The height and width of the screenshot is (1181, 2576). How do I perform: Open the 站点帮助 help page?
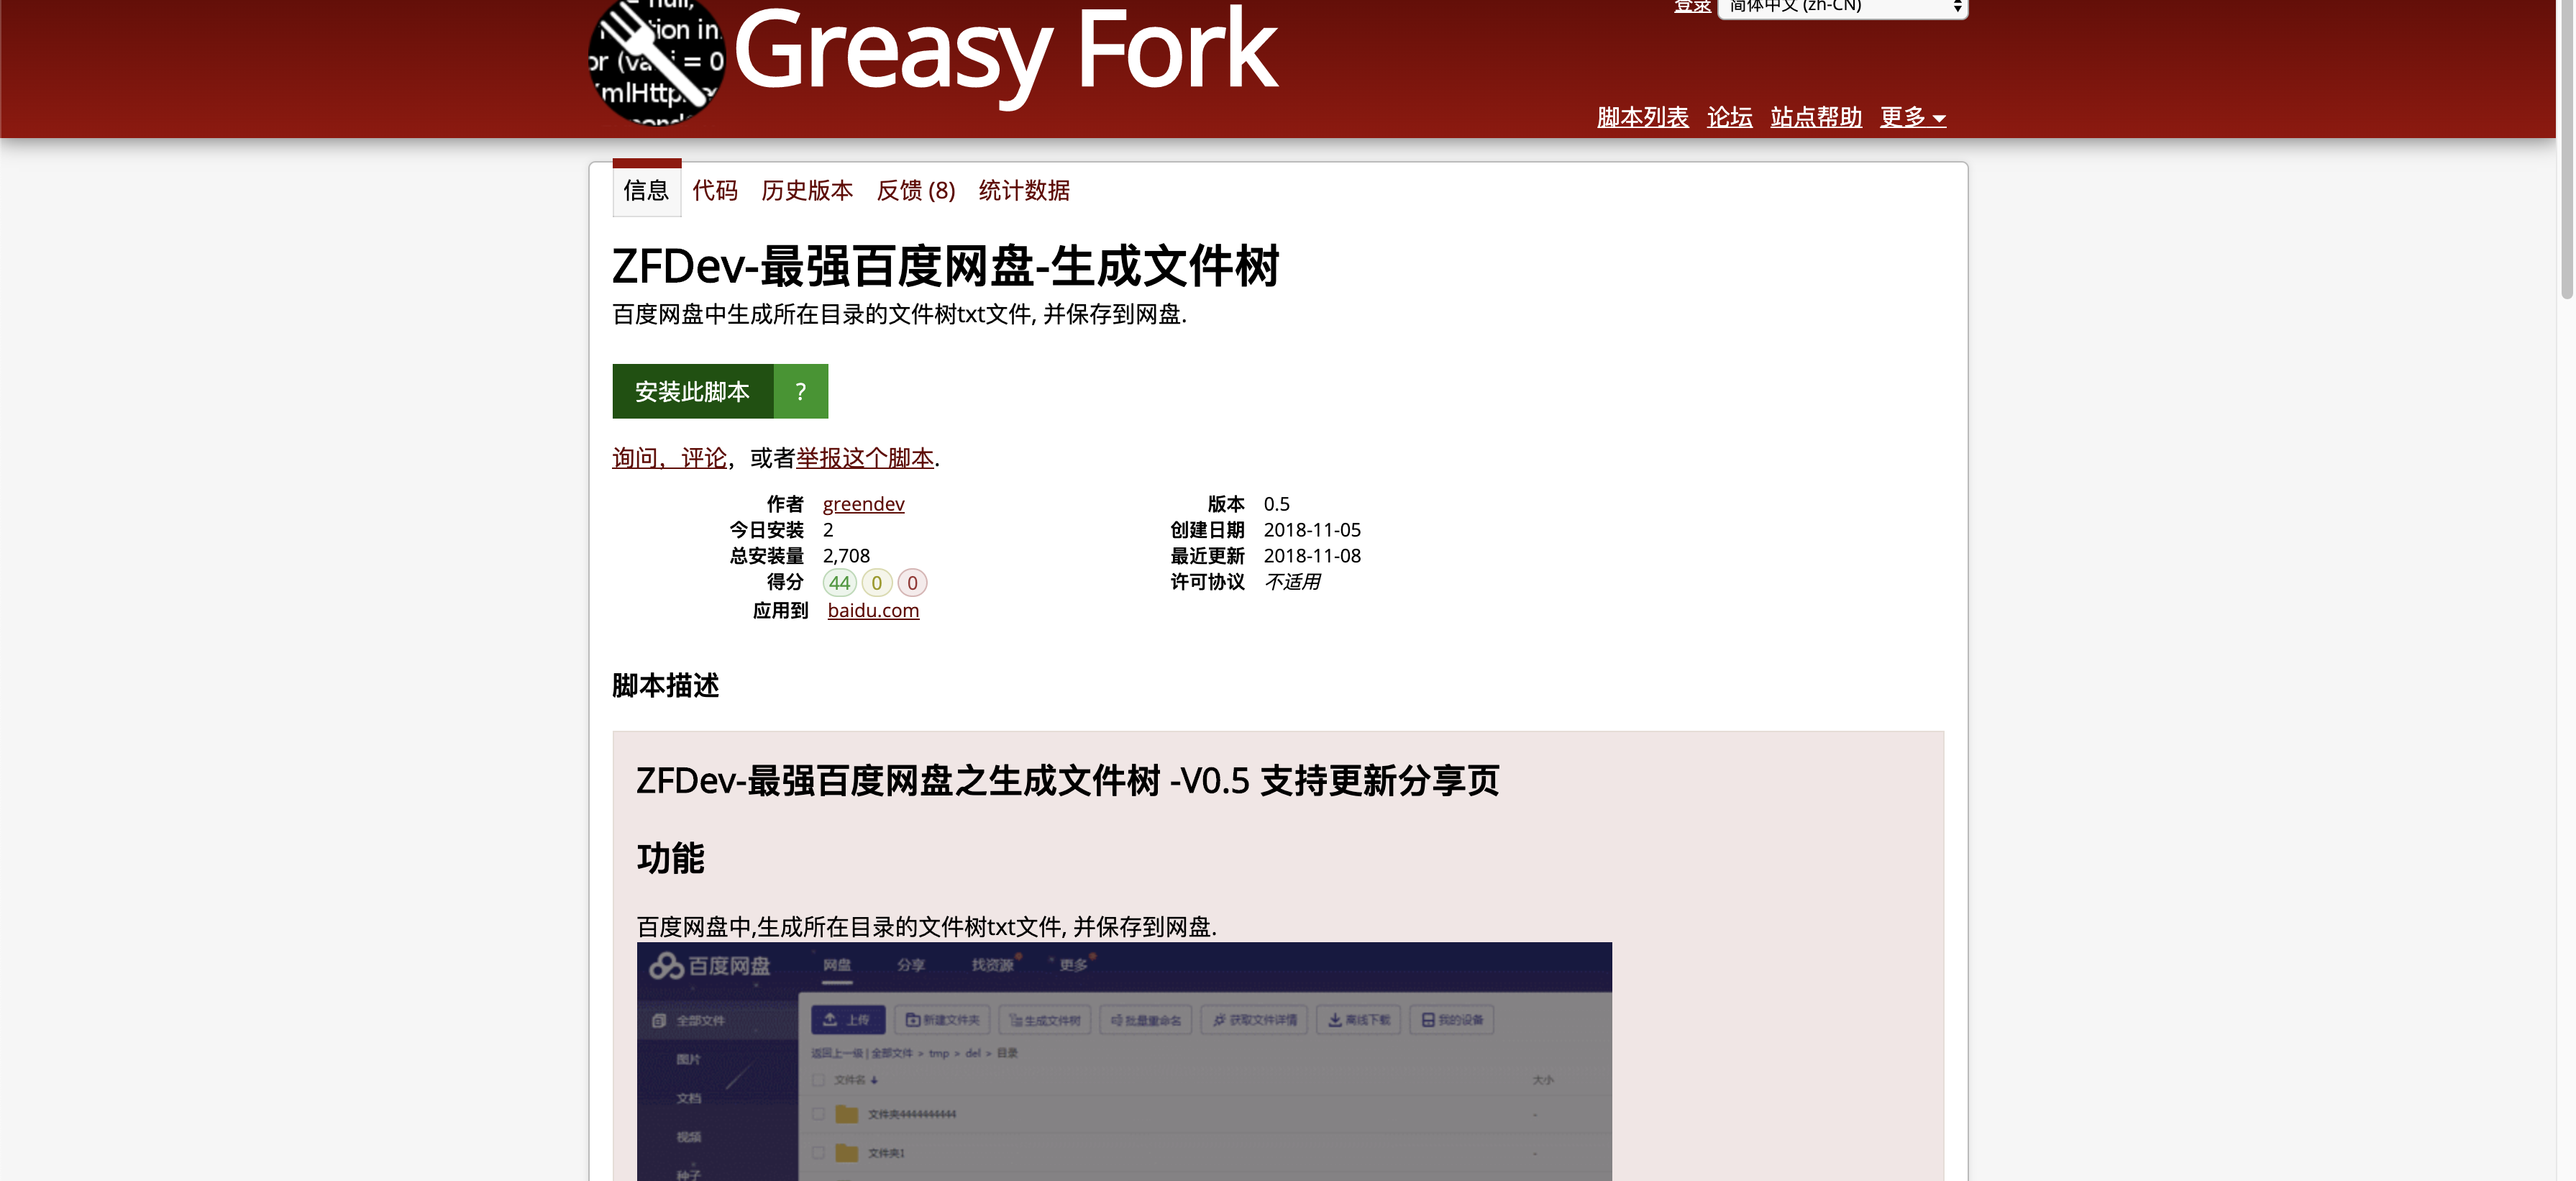click(x=1815, y=117)
